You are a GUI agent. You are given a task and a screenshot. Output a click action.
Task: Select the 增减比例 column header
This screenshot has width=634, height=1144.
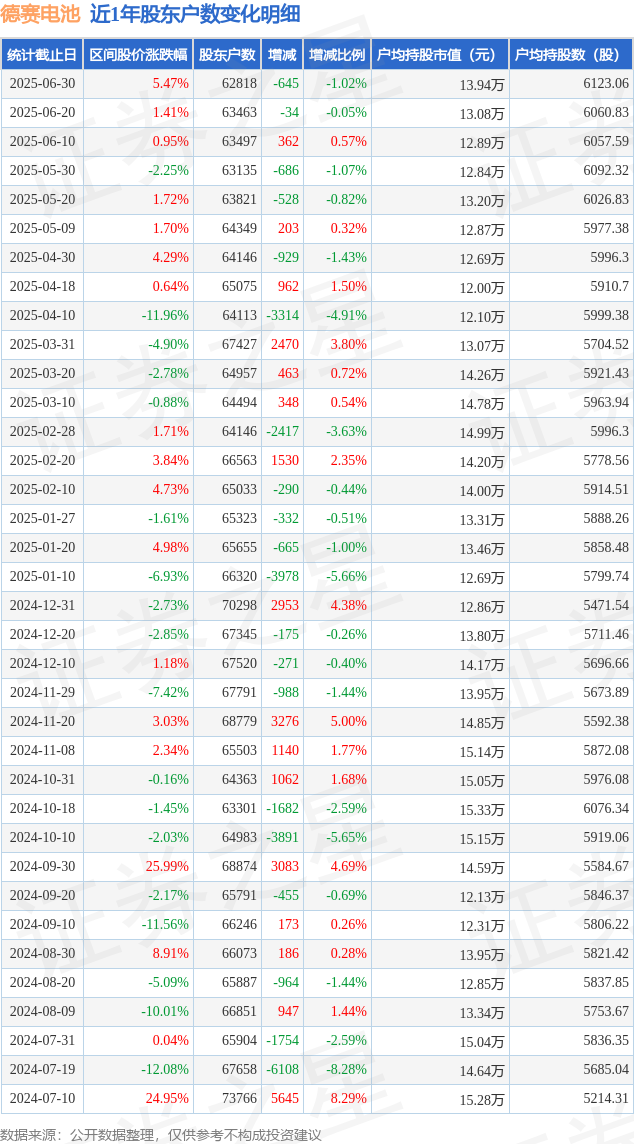(x=337, y=55)
